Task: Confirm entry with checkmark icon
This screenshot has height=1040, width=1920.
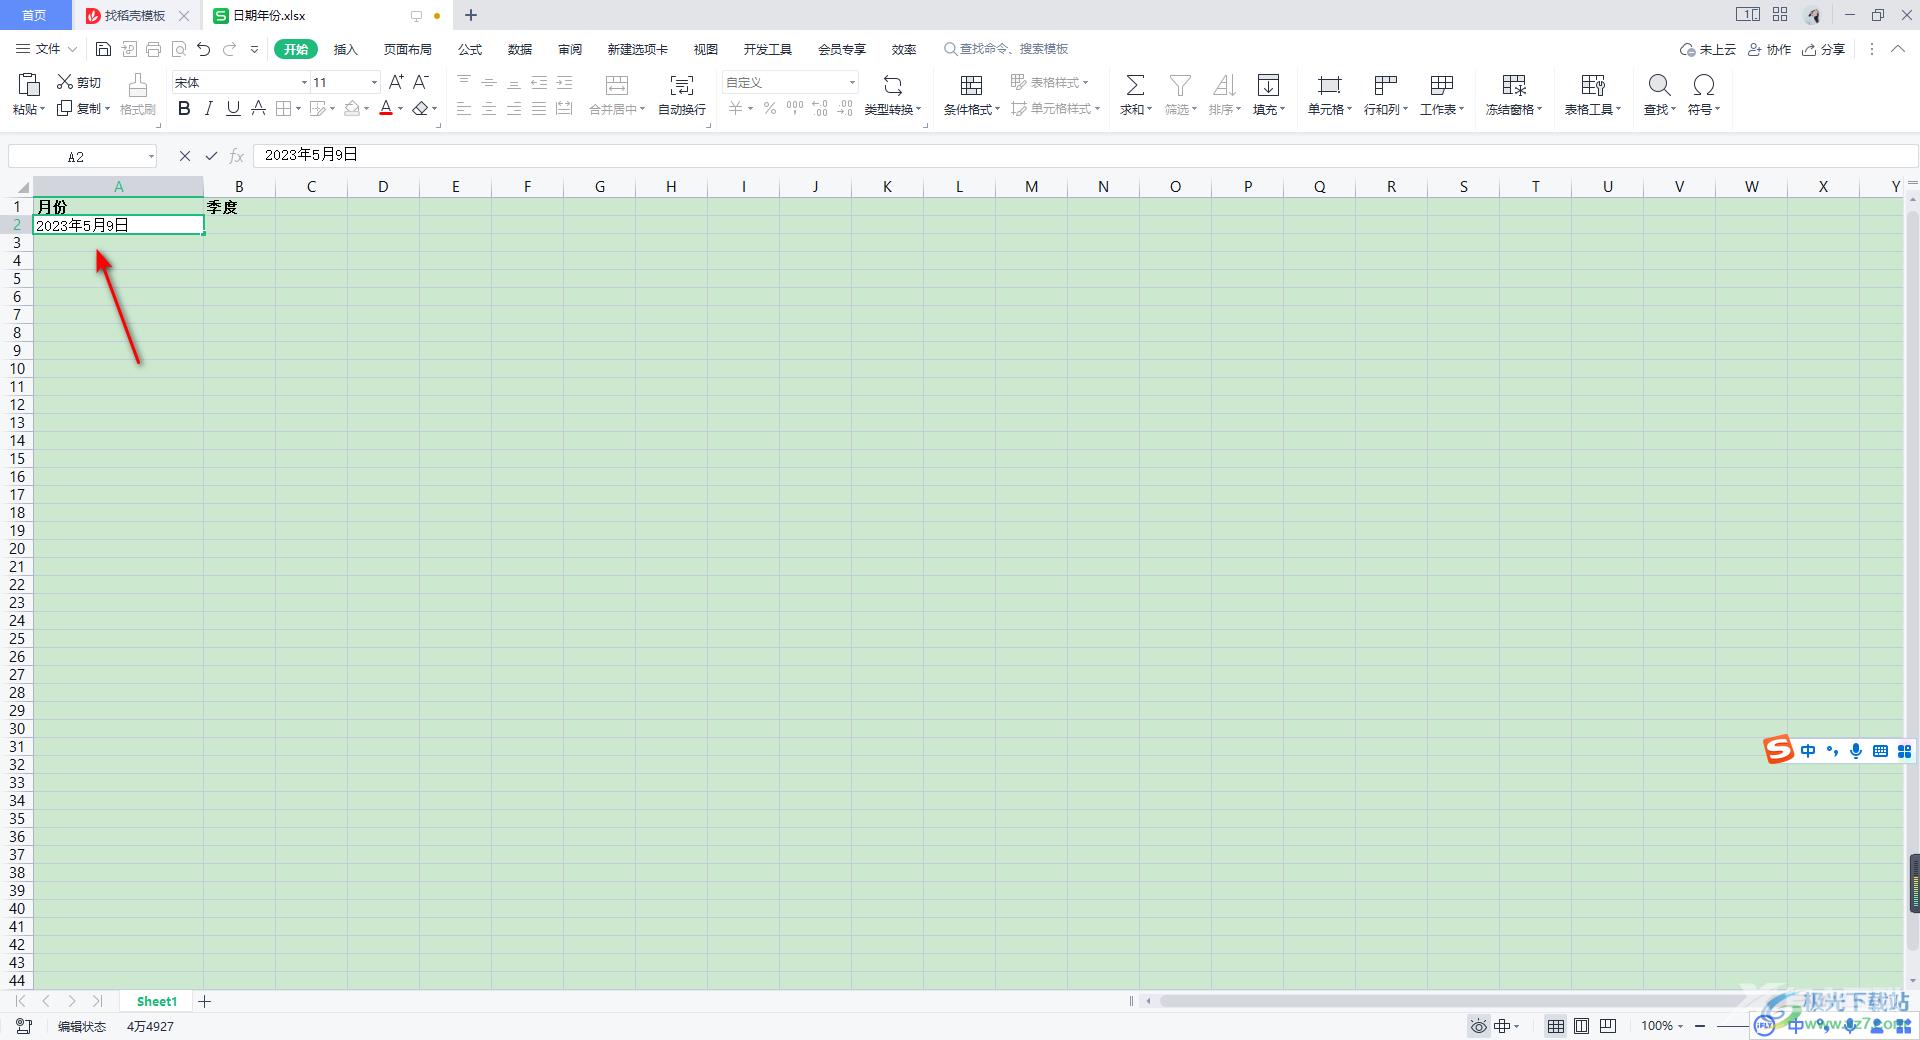Action: pos(211,156)
